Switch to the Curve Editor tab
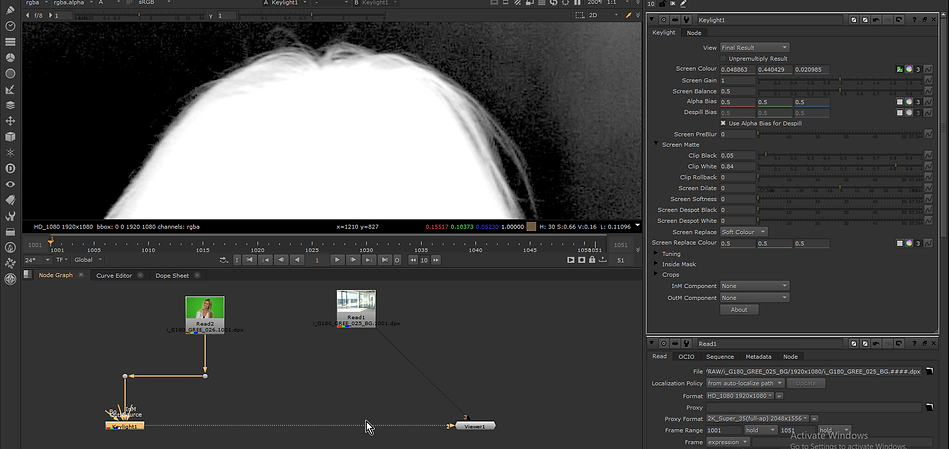This screenshot has height=449, width=949. coord(114,275)
